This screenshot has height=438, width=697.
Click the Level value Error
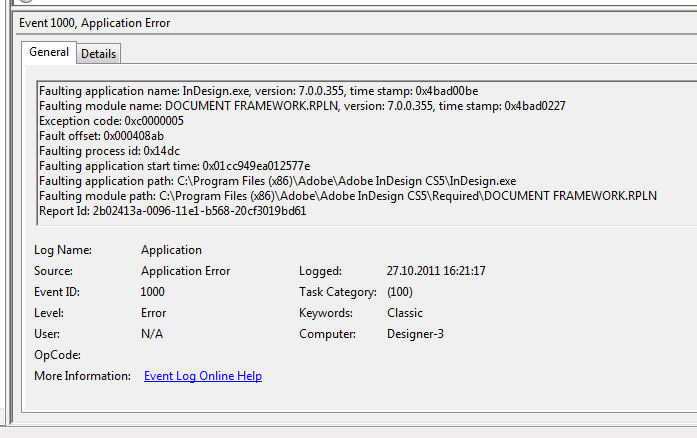[x=153, y=313]
